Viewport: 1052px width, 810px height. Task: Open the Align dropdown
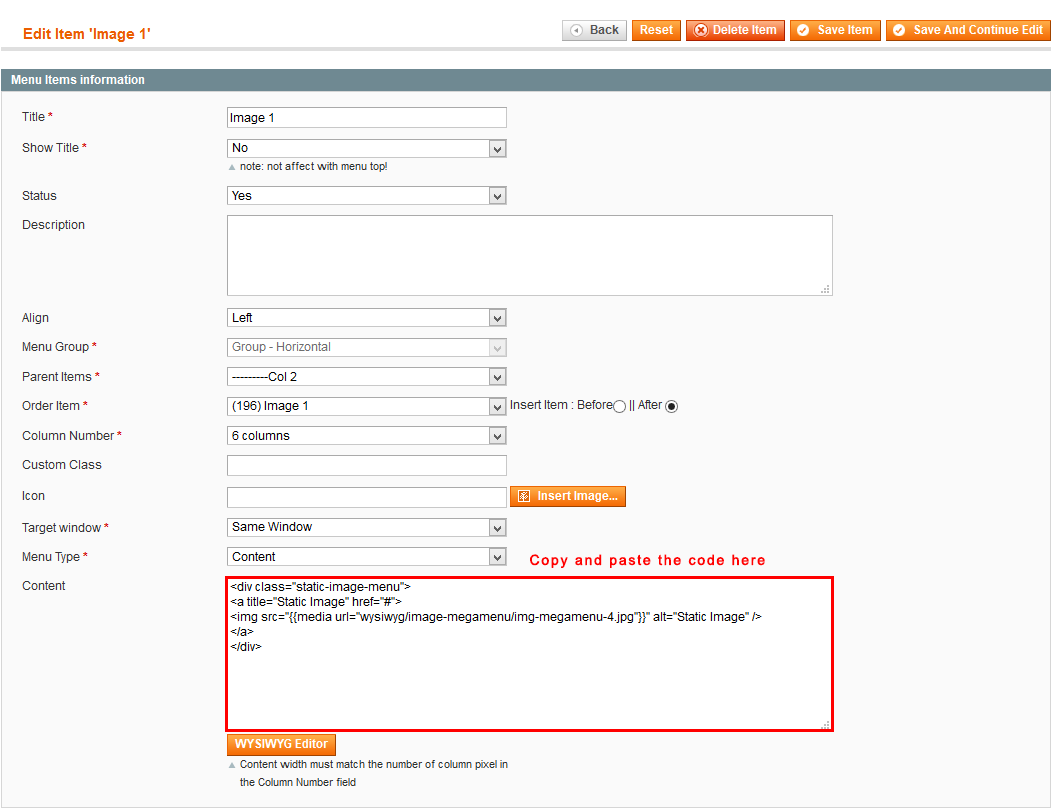(366, 318)
